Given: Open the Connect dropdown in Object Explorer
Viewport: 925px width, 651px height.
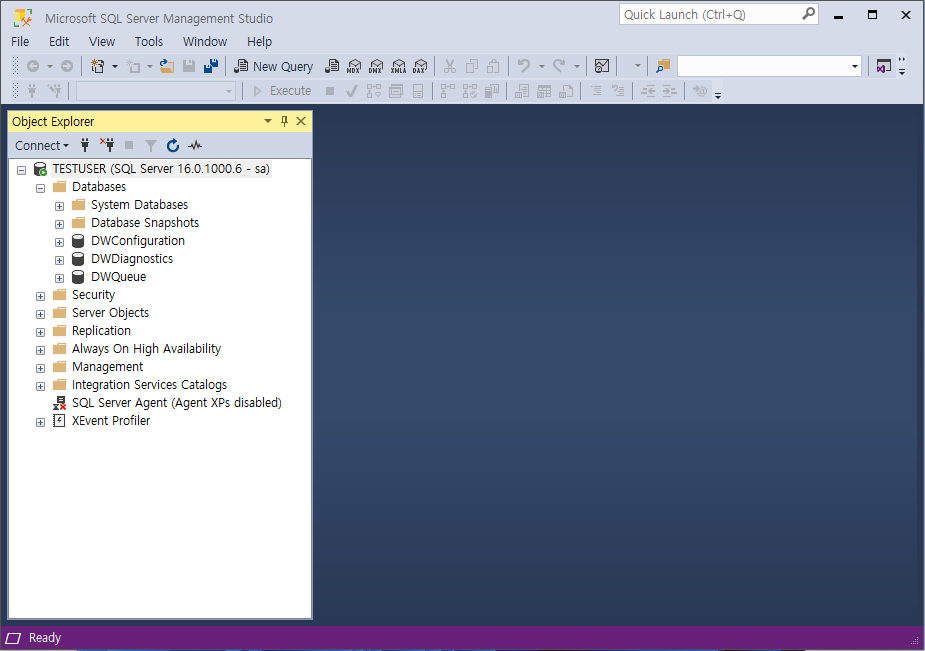Looking at the screenshot, I should click(42, 145).
